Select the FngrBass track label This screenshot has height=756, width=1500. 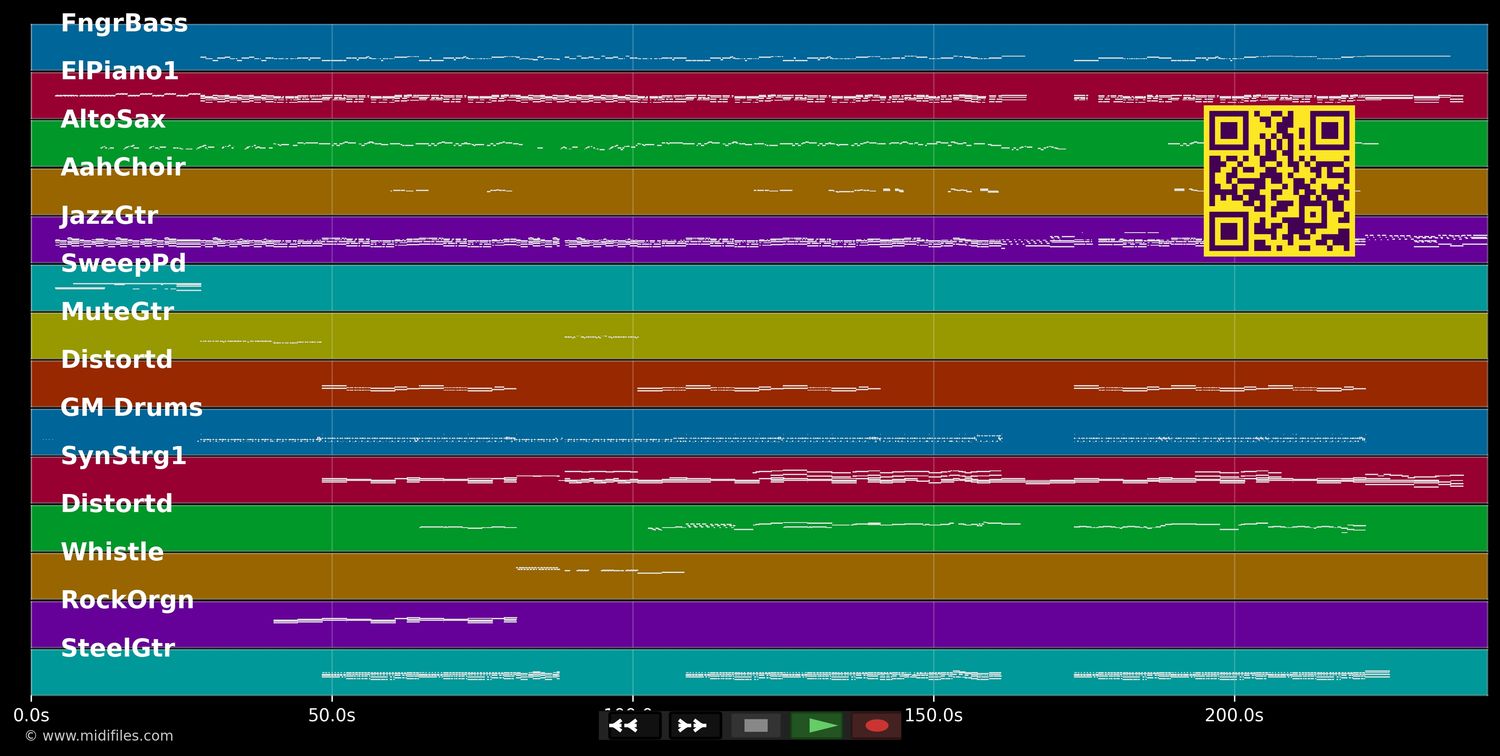[124, 24]
